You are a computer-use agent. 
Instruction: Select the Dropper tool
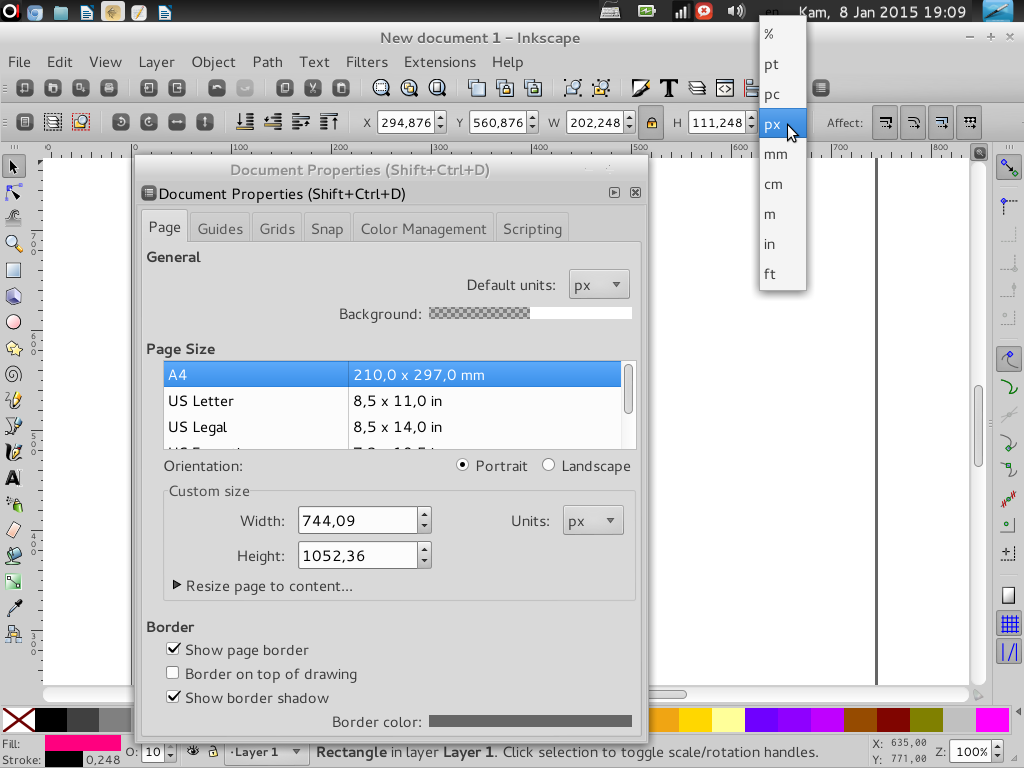point(13,606)
